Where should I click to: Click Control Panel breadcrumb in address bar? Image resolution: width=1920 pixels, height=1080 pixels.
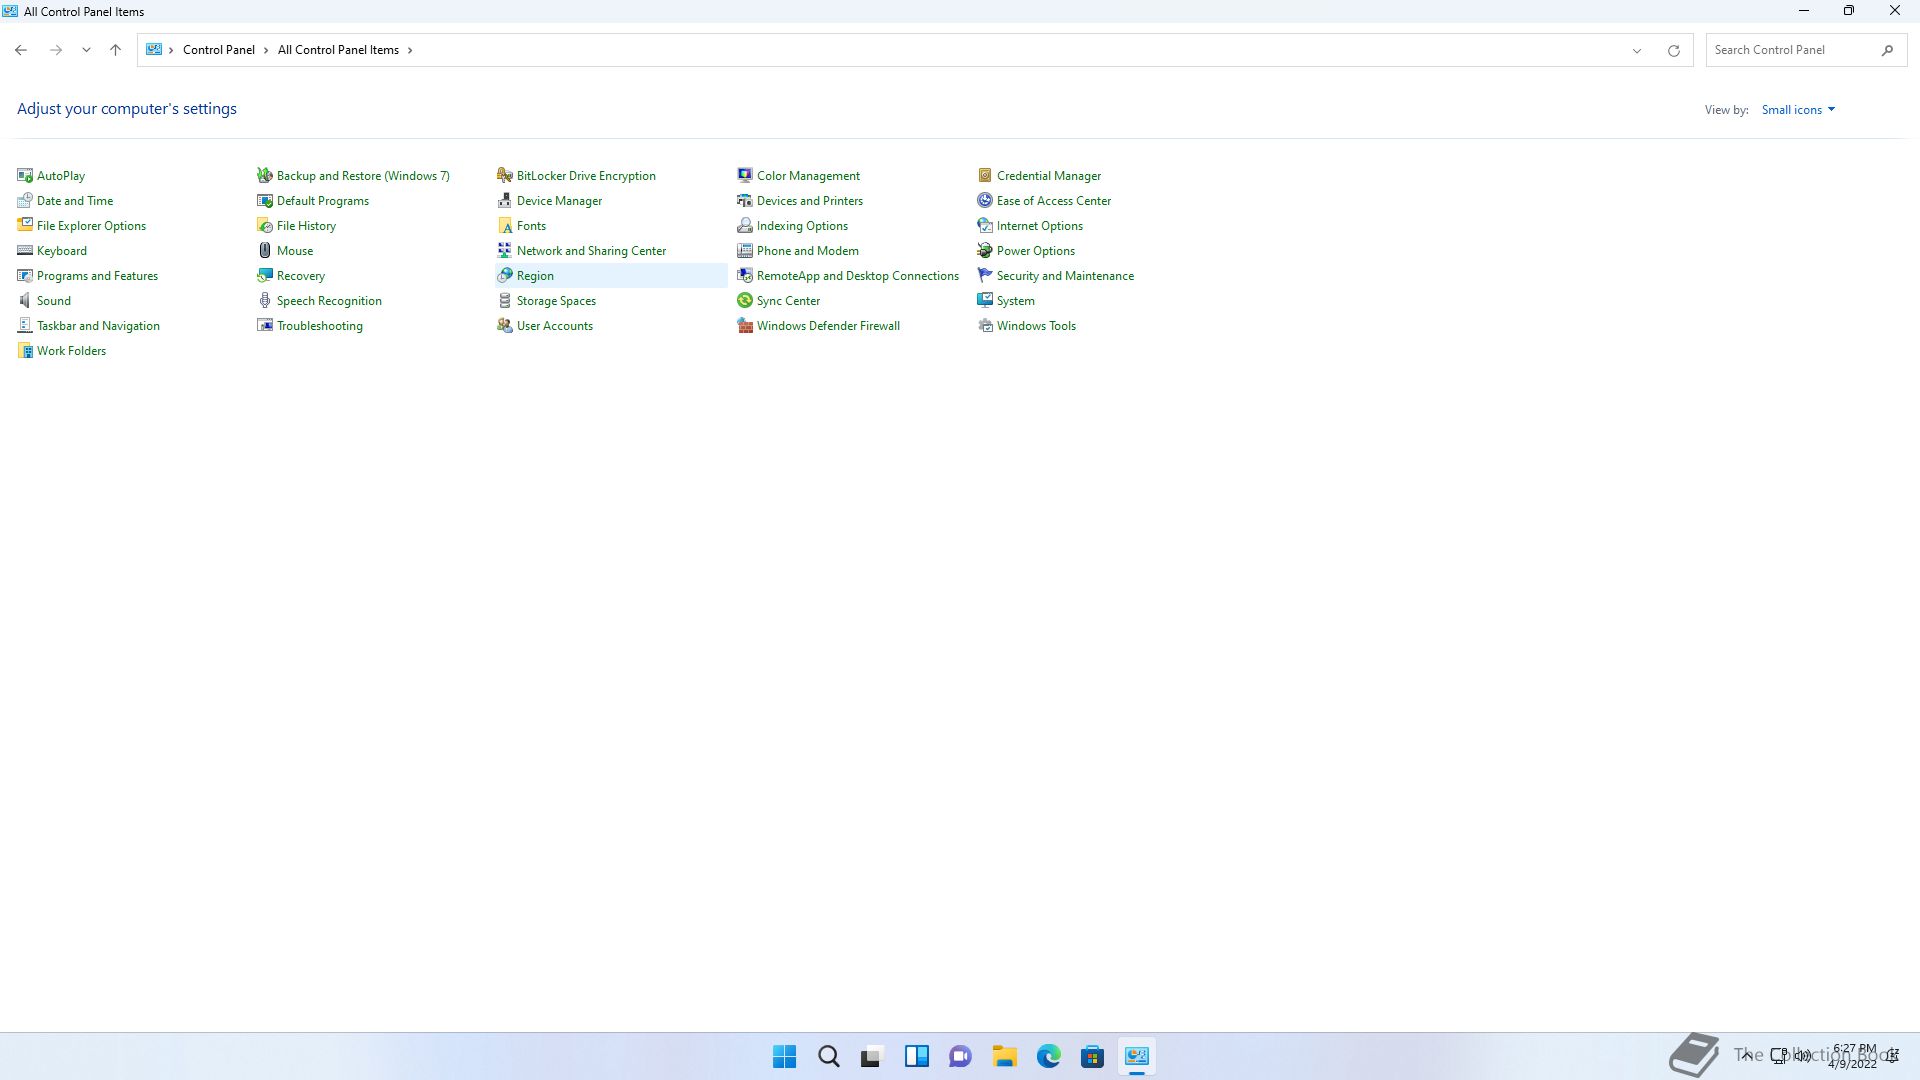click(x=218, y=50)
